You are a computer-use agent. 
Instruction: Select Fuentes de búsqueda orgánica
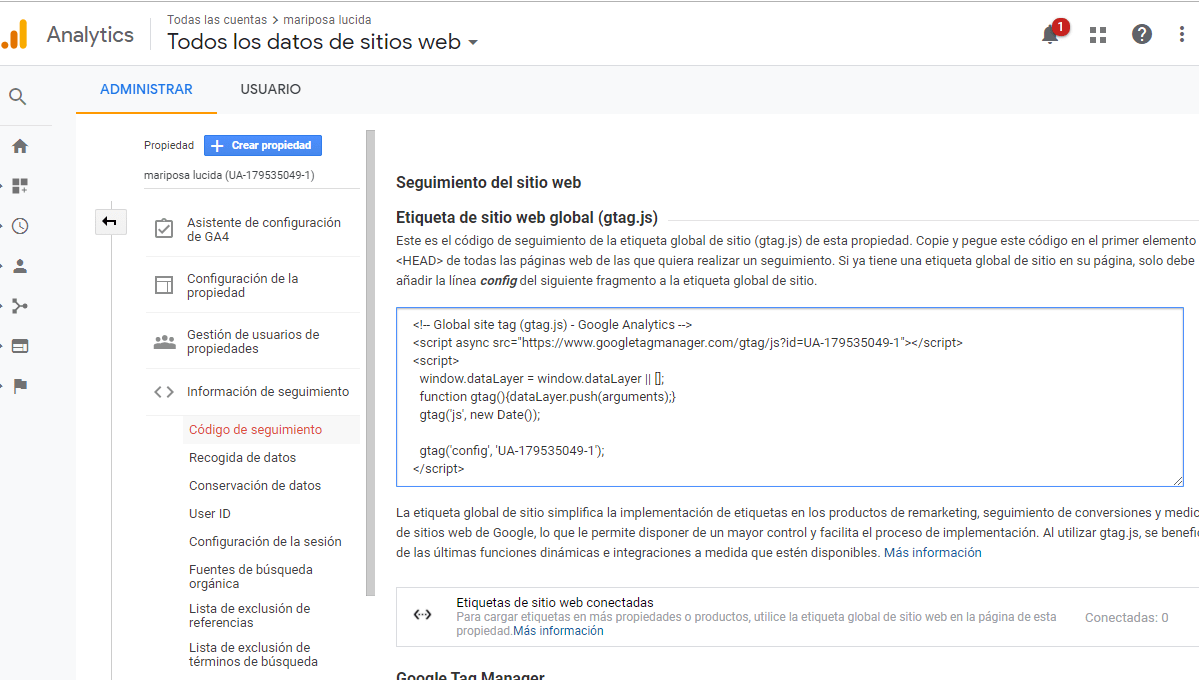(x=251, y=576)
